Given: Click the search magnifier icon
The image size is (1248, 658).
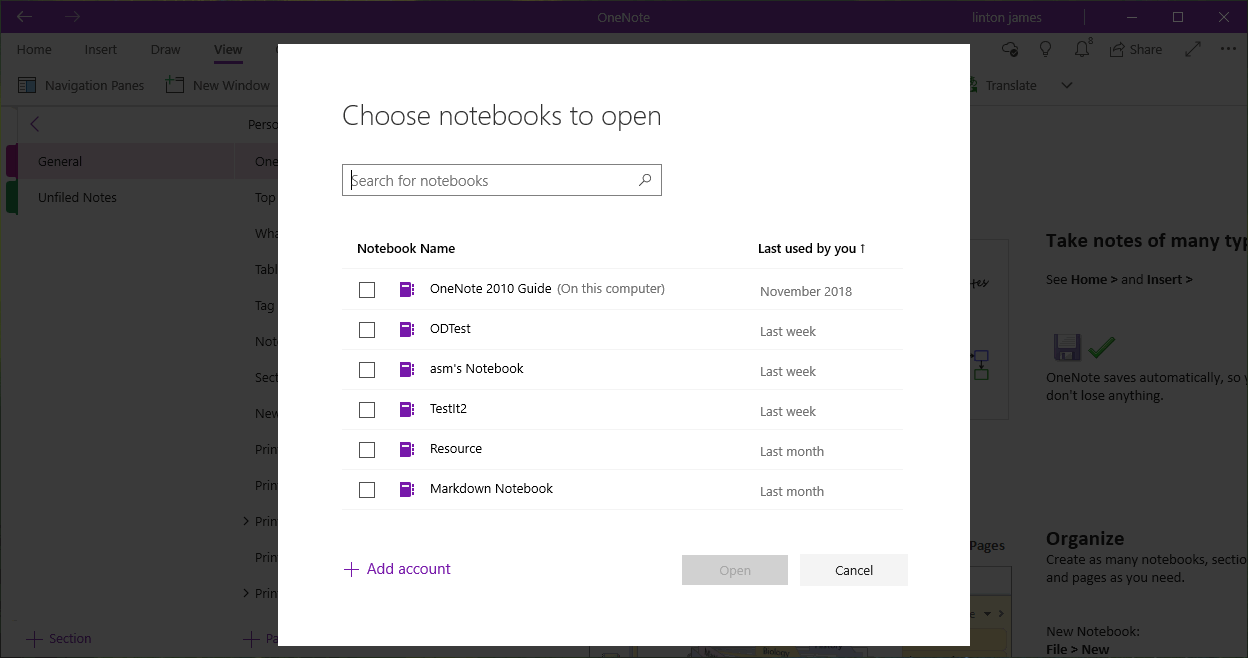Looking at the screenshot, I should point(645,180).
